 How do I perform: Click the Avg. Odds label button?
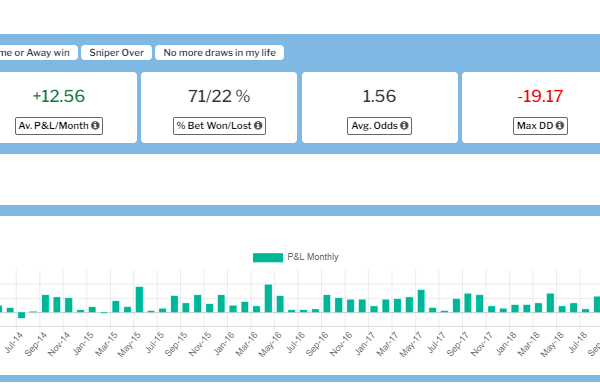[x=380, y=126]
